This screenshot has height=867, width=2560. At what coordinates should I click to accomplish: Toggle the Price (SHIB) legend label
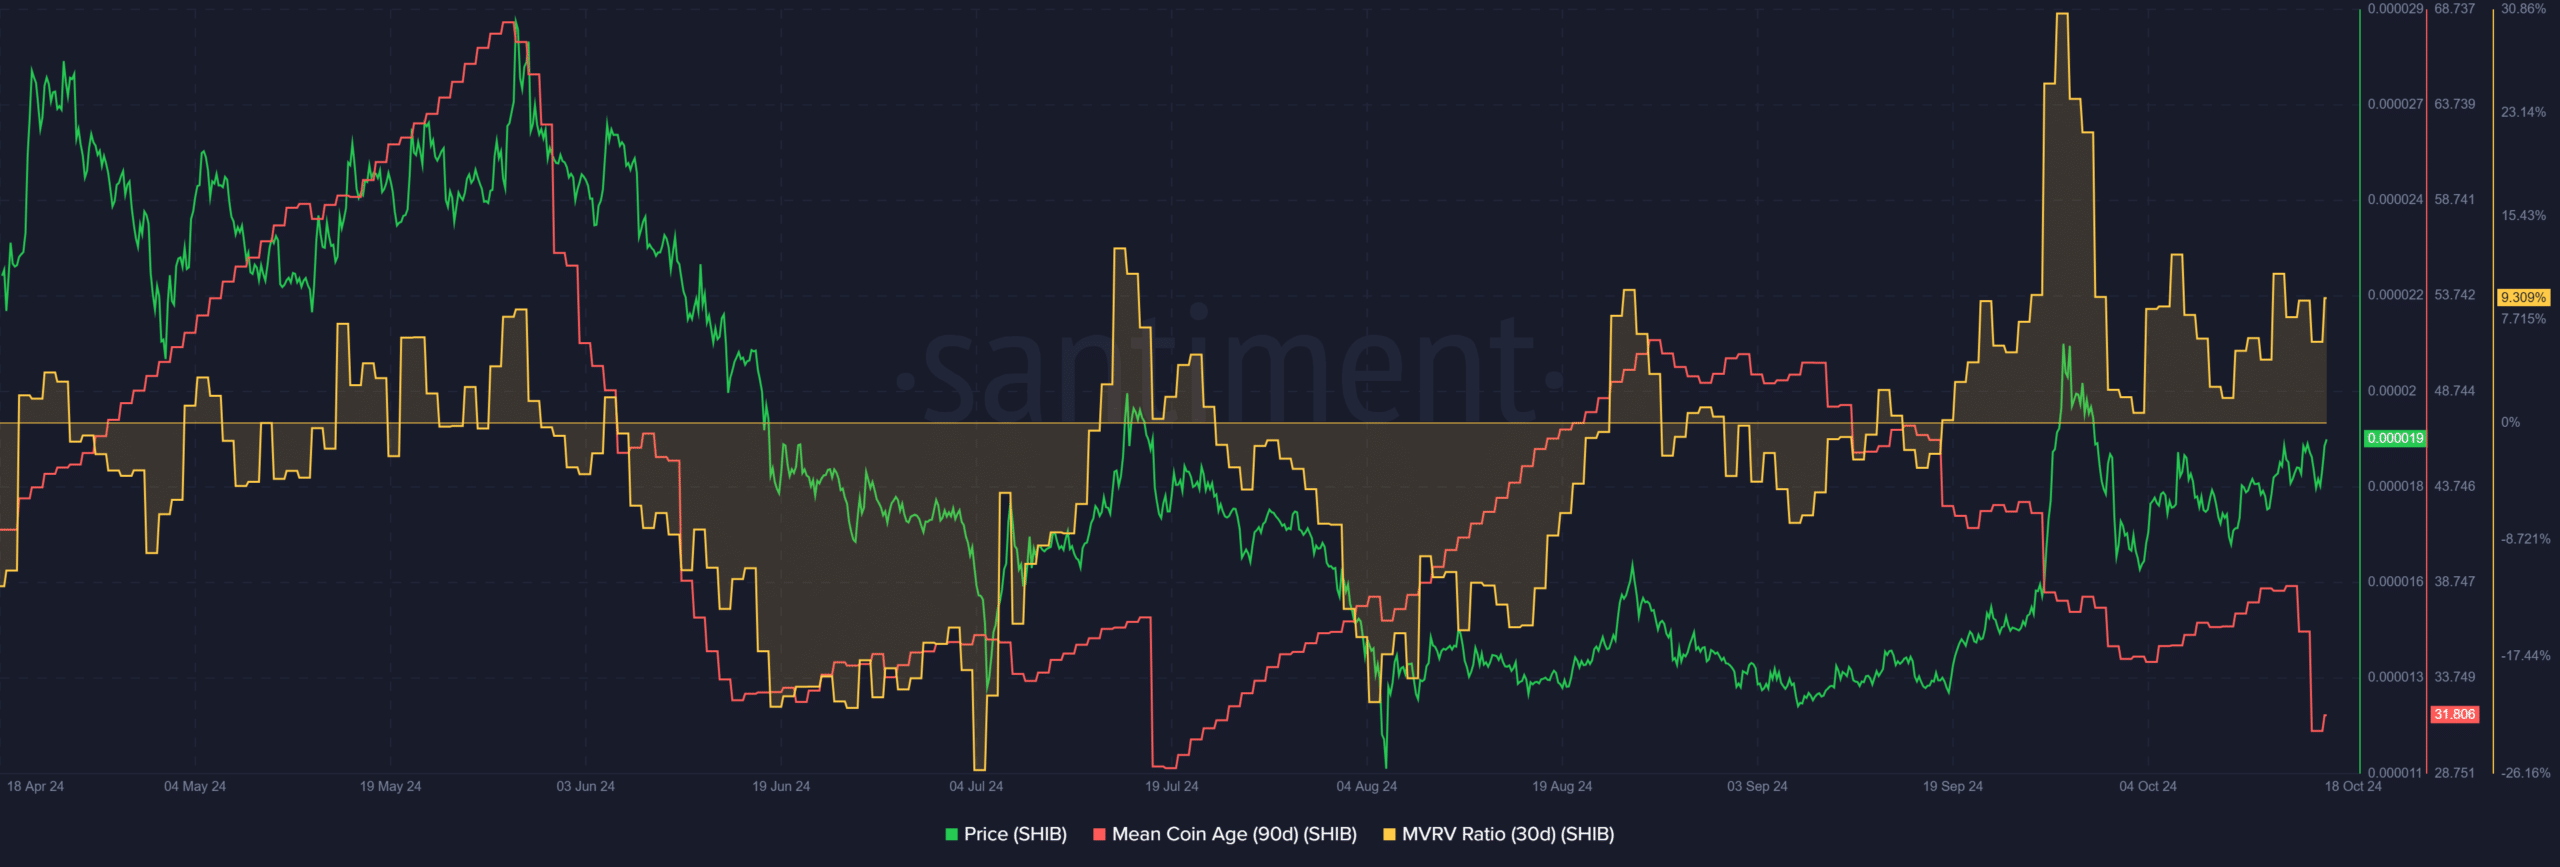pos(1015,834)
